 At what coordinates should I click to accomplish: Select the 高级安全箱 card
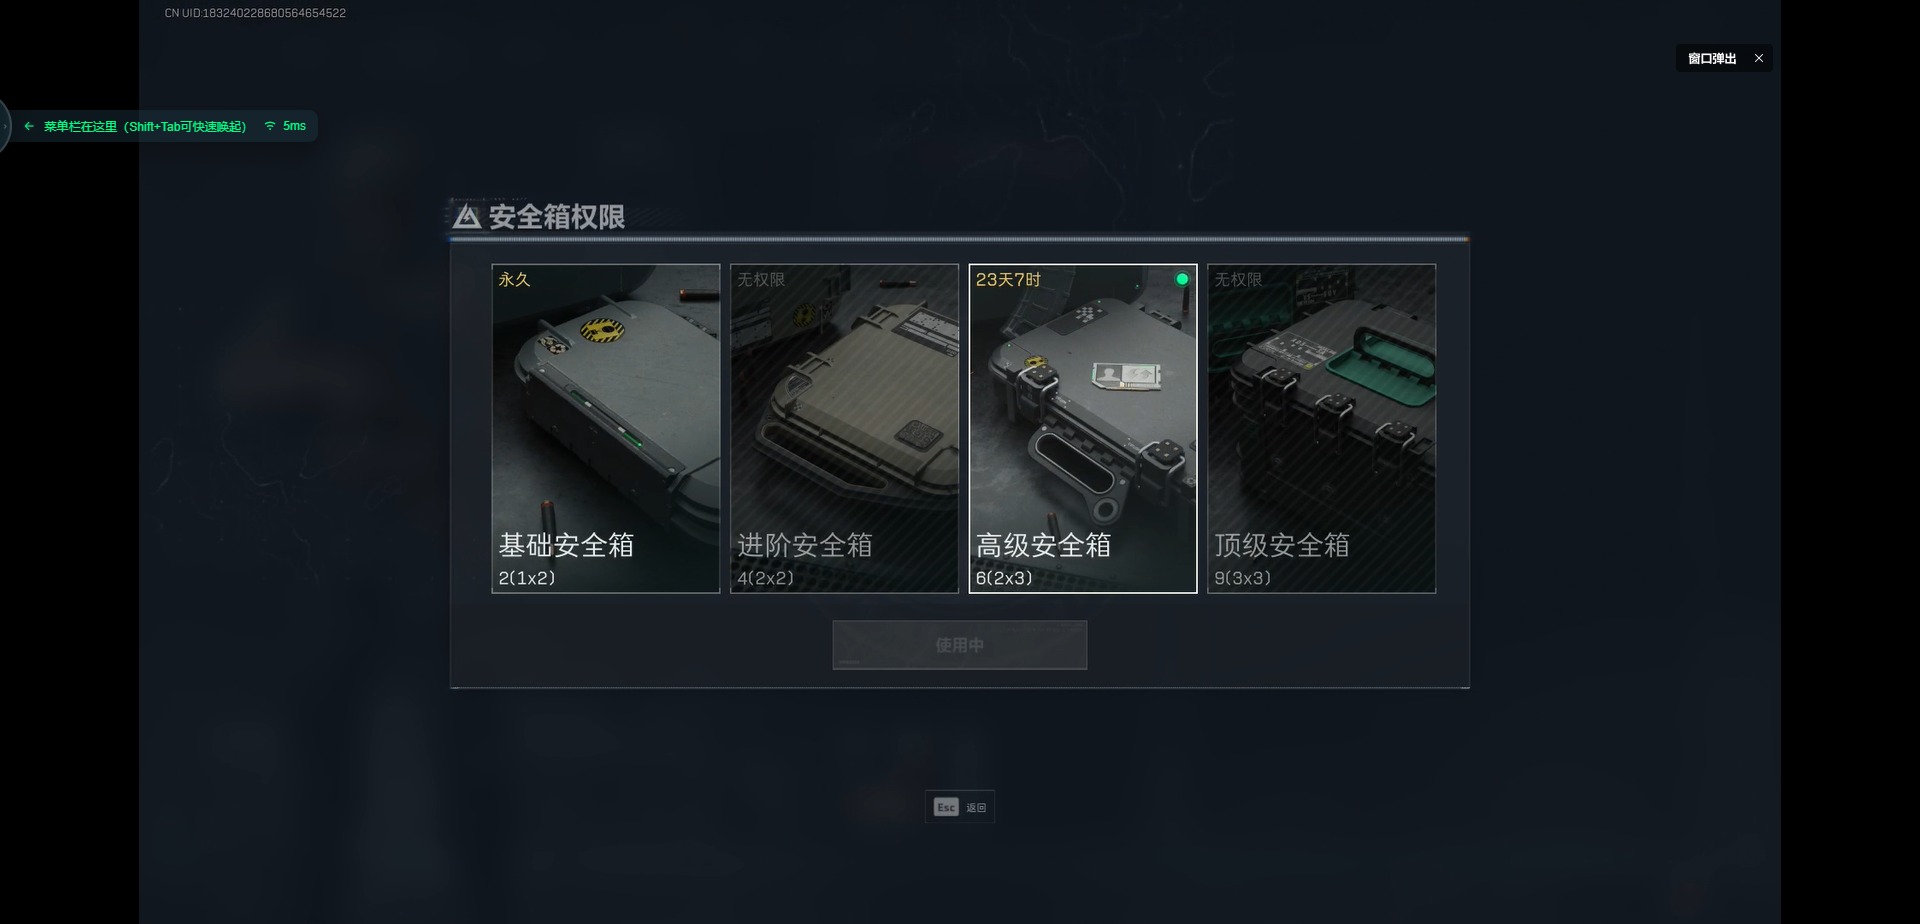click(x=1083, y=428)
